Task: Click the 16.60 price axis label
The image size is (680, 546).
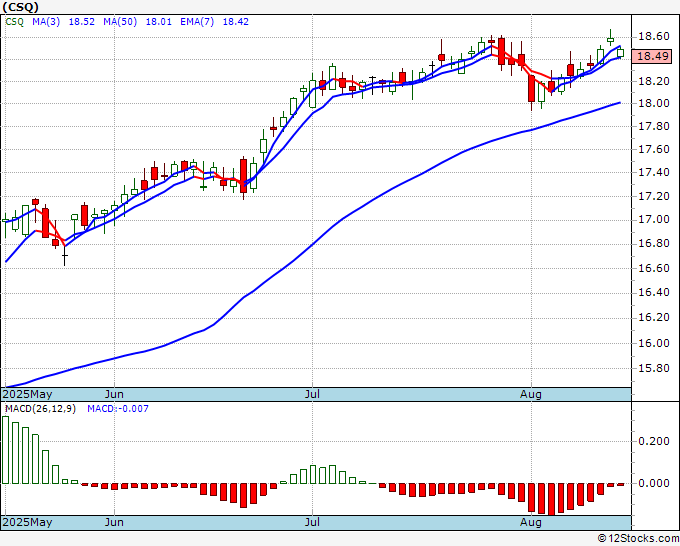Action: (654, 268)
